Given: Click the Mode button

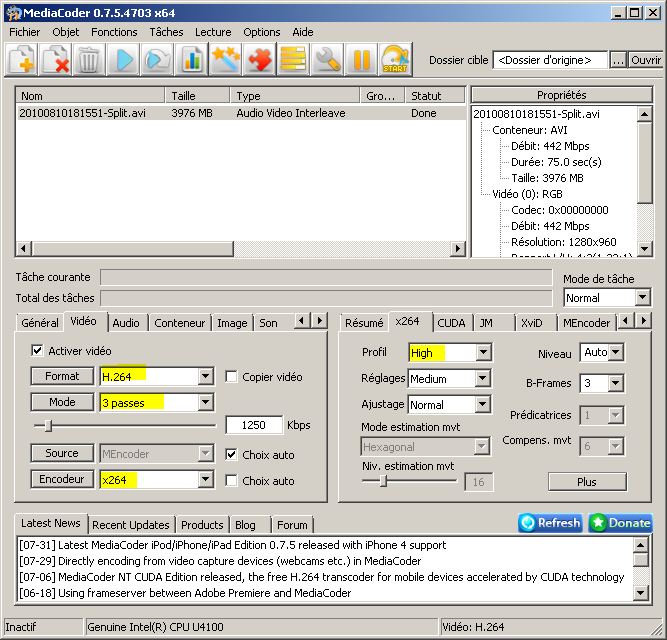Looking at the screenshot, I should pyautogui.click(x=62, y=402).
